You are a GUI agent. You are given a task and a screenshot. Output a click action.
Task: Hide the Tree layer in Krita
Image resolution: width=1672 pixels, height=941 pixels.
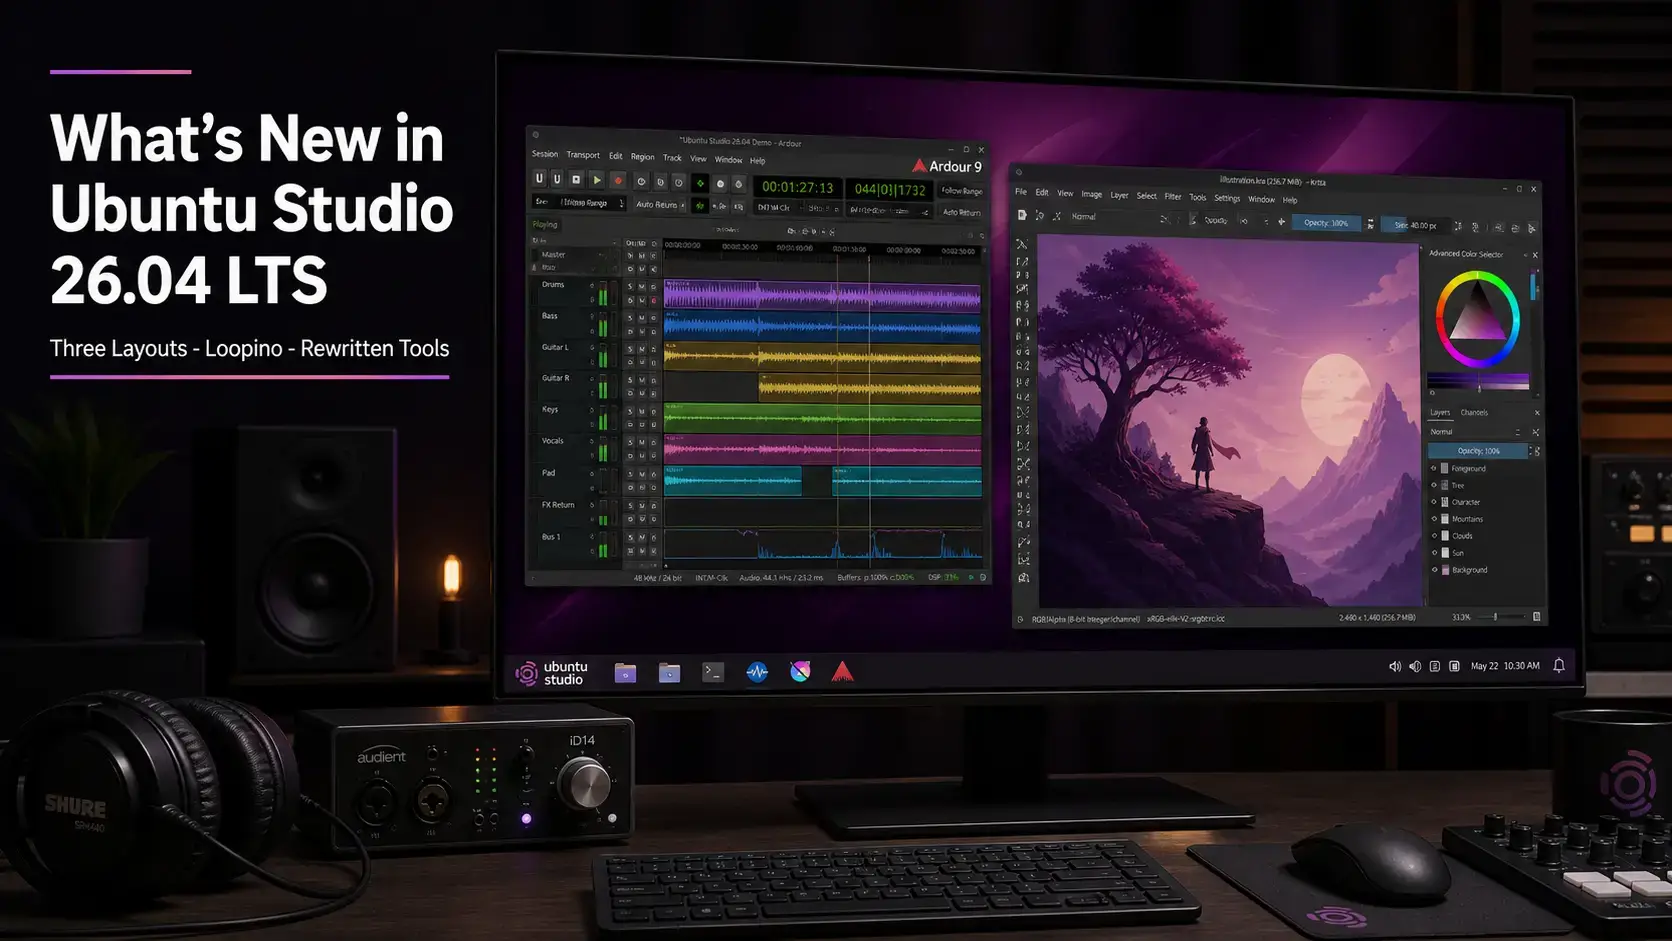pyautogui.click(x=1434, y=485)
